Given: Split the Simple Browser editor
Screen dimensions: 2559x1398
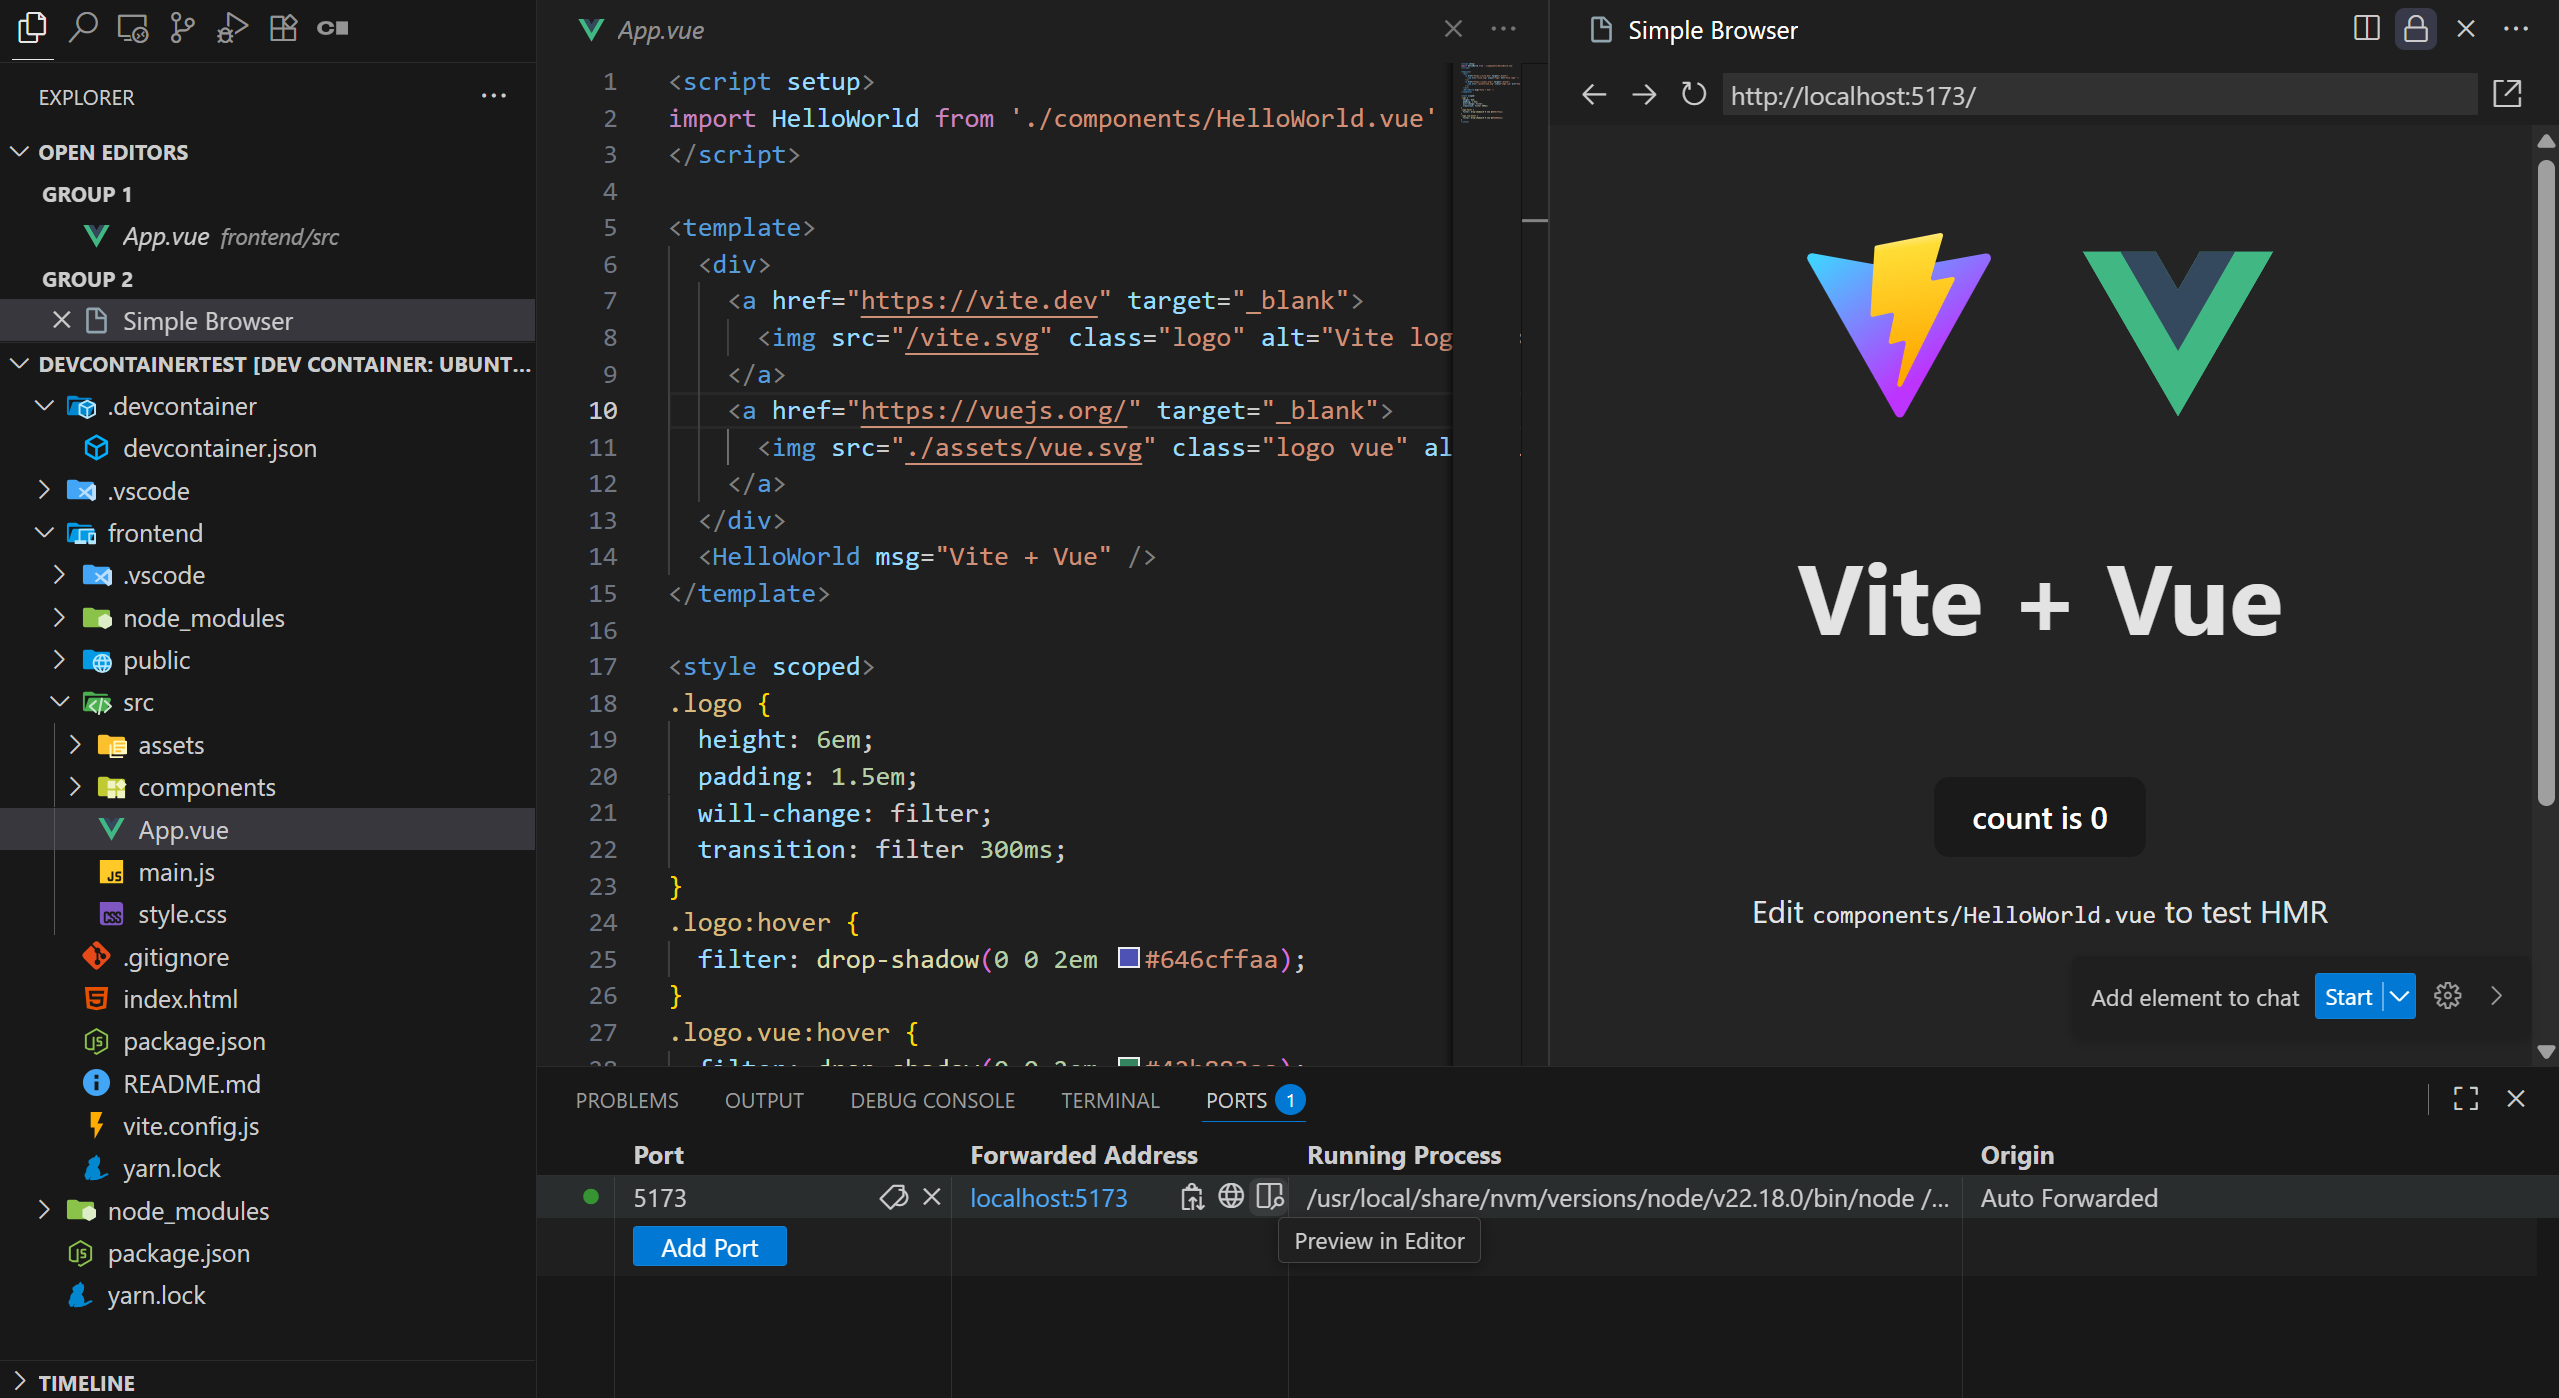Looking at the screenshot, I should pos(2366,29).
